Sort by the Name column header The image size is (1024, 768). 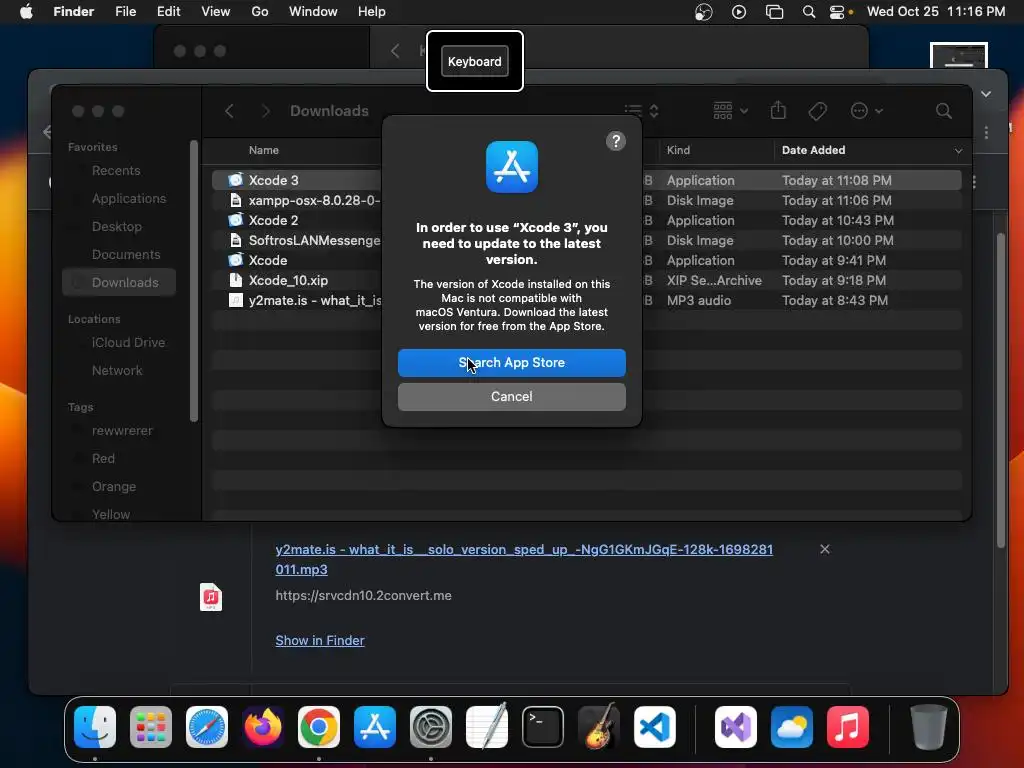[264, 150]
